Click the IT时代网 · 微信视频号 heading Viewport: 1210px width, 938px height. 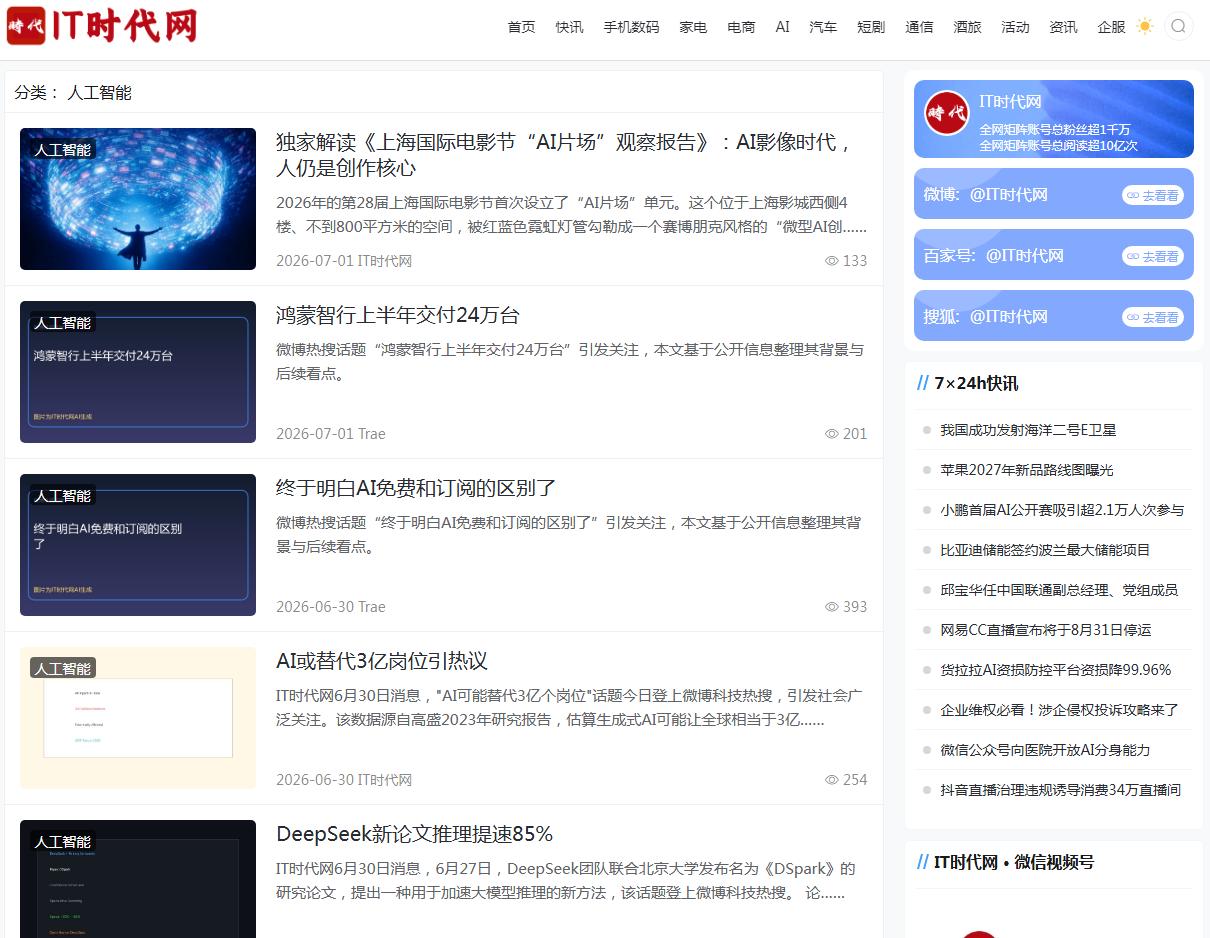coord(1014,862)
